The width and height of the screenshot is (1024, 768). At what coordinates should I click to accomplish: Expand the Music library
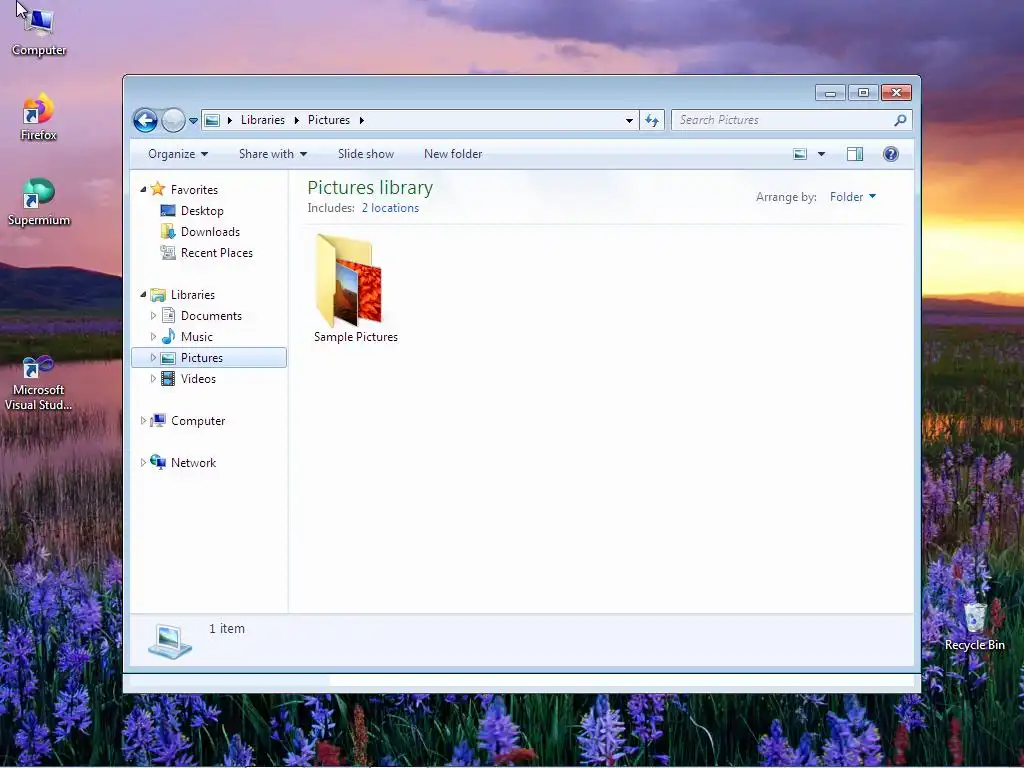pyautogui.click(x=153, y=336)
